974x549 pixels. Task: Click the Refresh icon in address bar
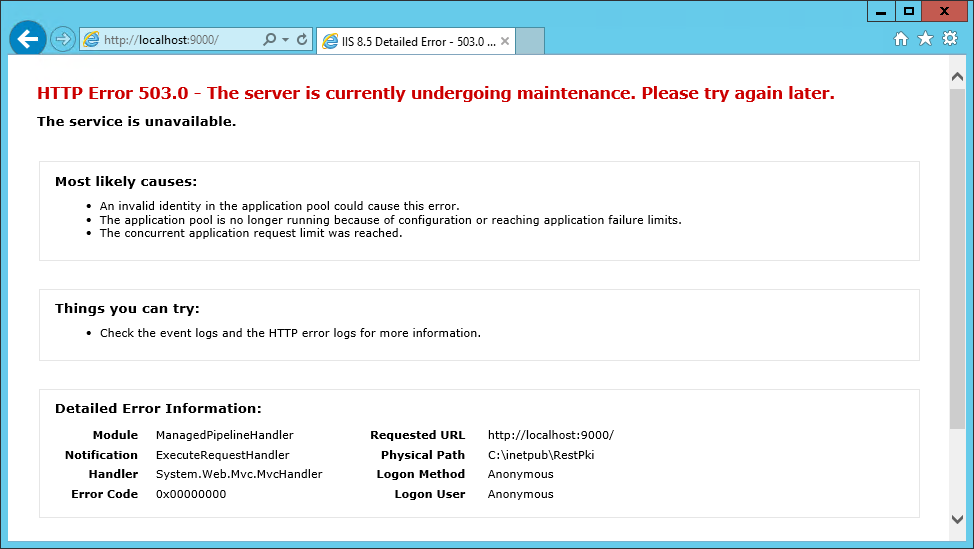[x=302, y=40]
